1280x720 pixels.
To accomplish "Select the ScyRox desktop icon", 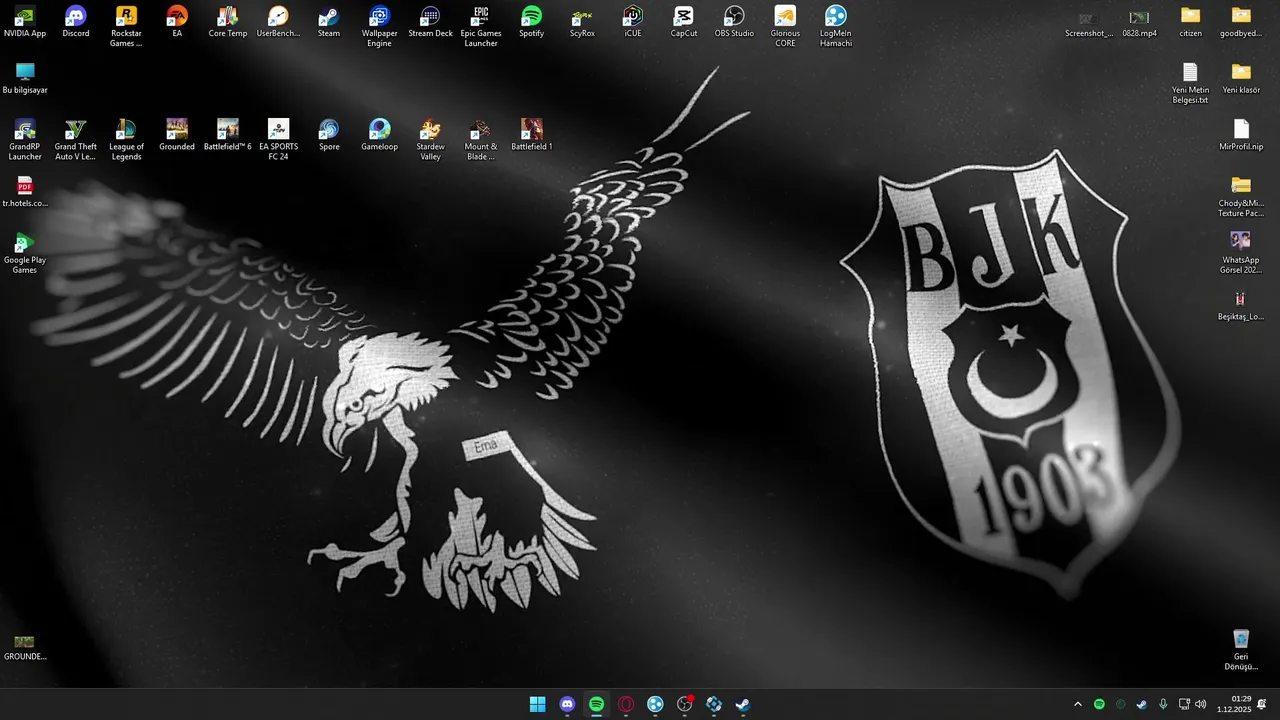I will click(x=582, y=22).
